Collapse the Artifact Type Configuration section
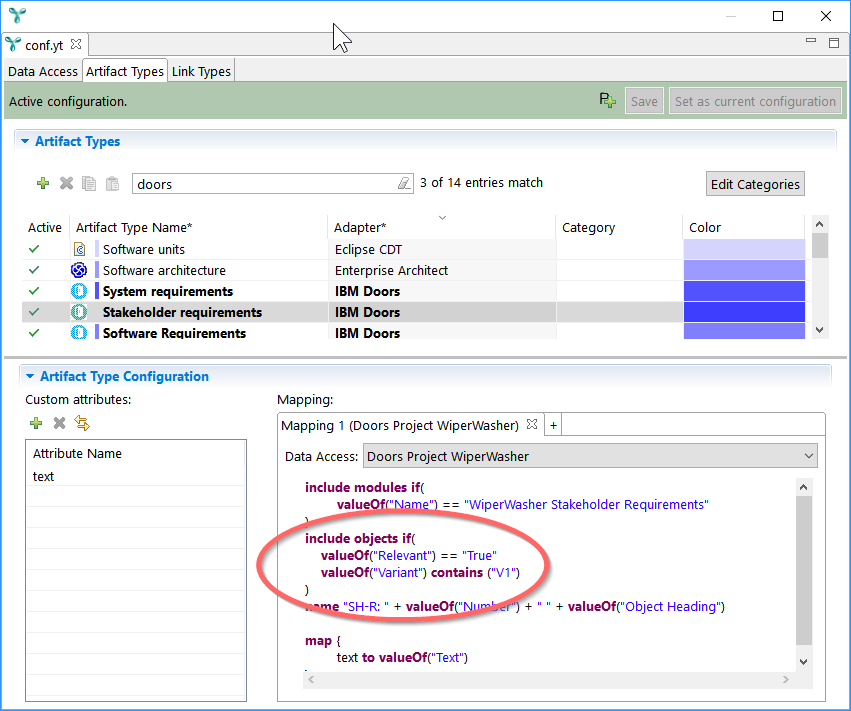 pyautogui.click(x=30, y=376)
